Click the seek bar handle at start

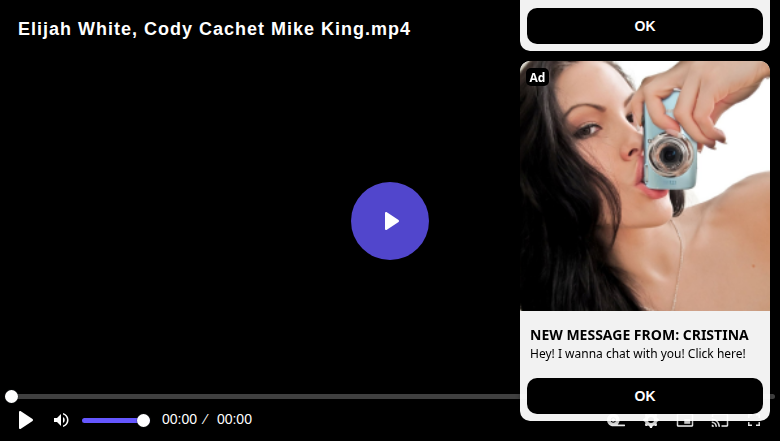11,396
